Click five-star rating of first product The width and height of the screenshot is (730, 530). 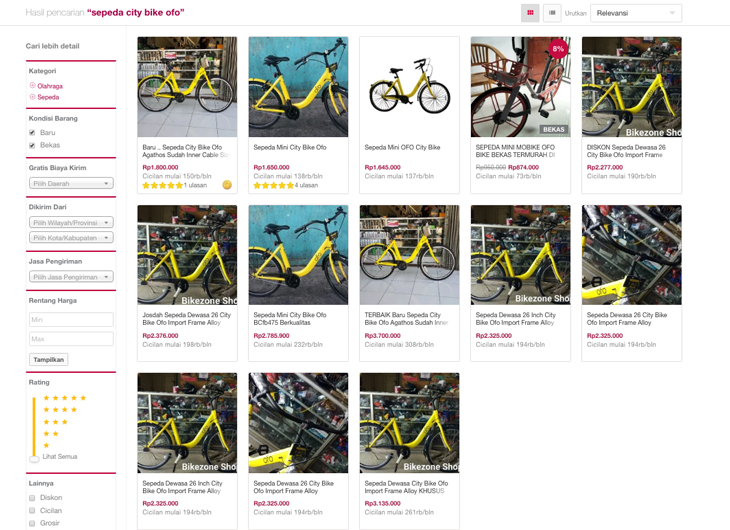pyautogui.click(x=162, y=185)
